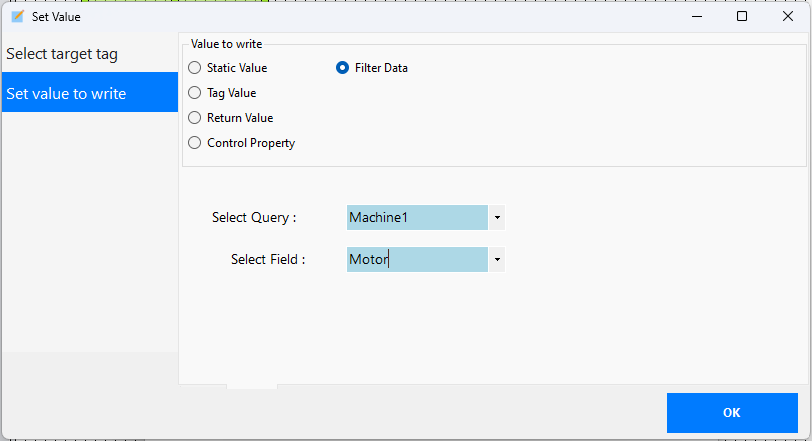This screenshot has width=812, height=441.
Task: Maximize the Set Value window
Action: (741, 16)
